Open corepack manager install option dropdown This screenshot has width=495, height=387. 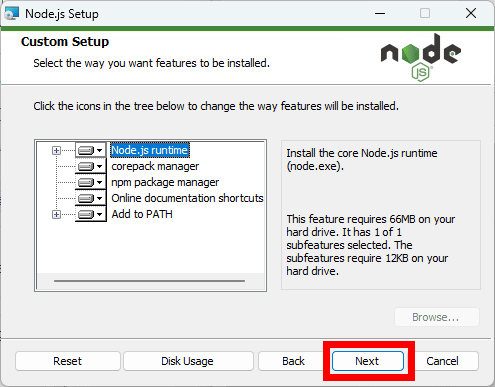tap(91, 166)
